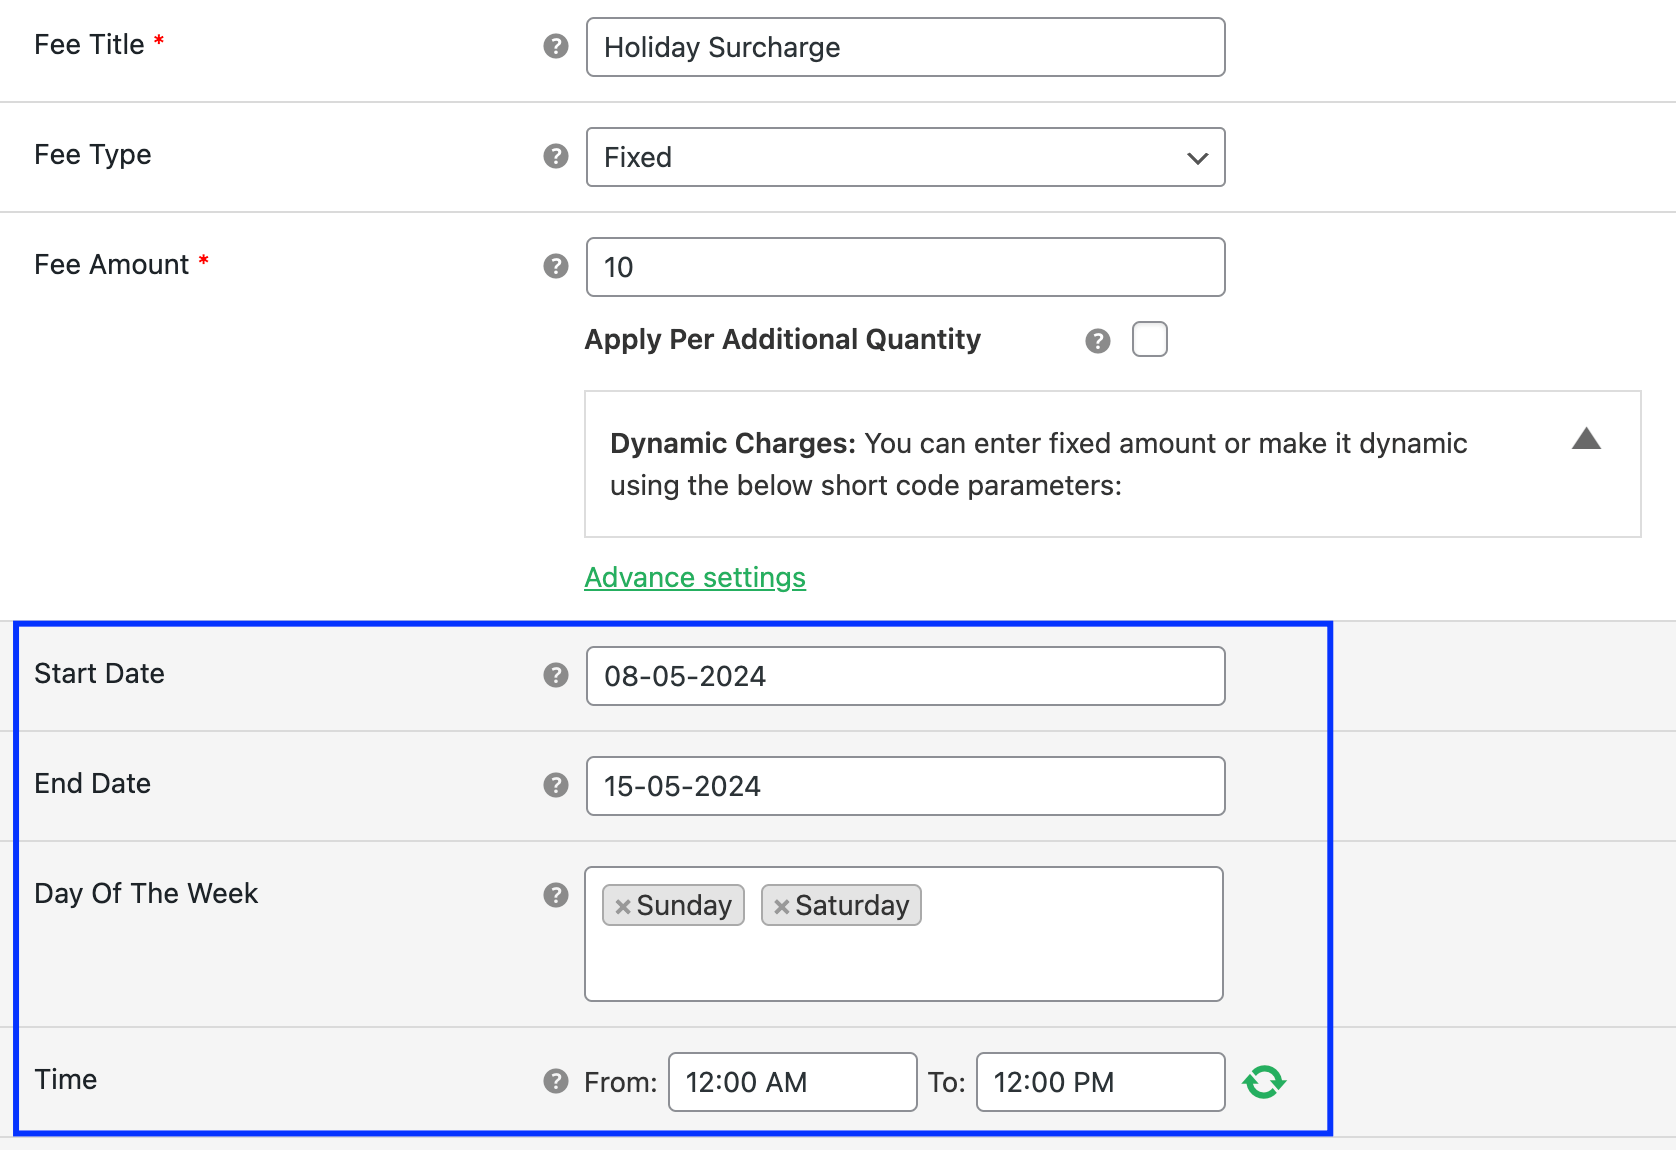Open Advance settings

coord(694,577)
